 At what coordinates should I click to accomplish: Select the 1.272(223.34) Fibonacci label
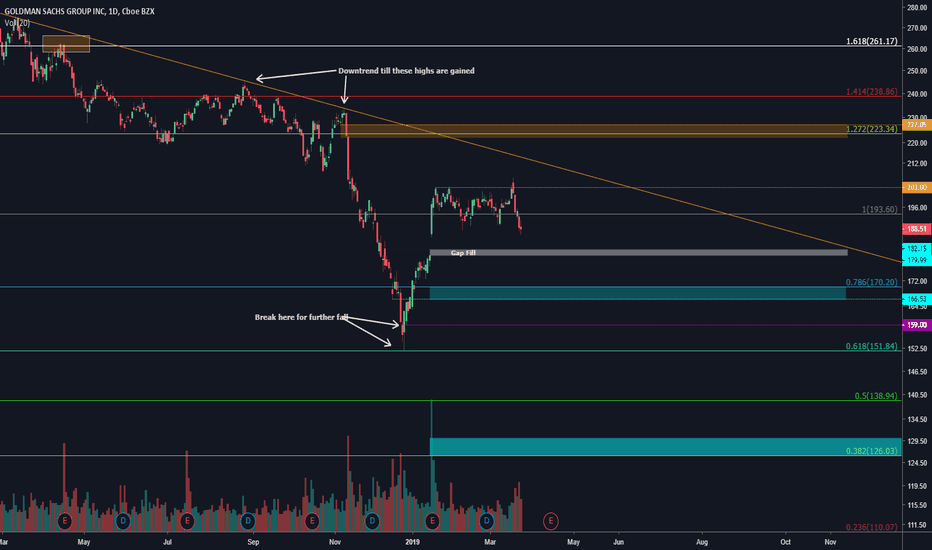pos(872,128)
